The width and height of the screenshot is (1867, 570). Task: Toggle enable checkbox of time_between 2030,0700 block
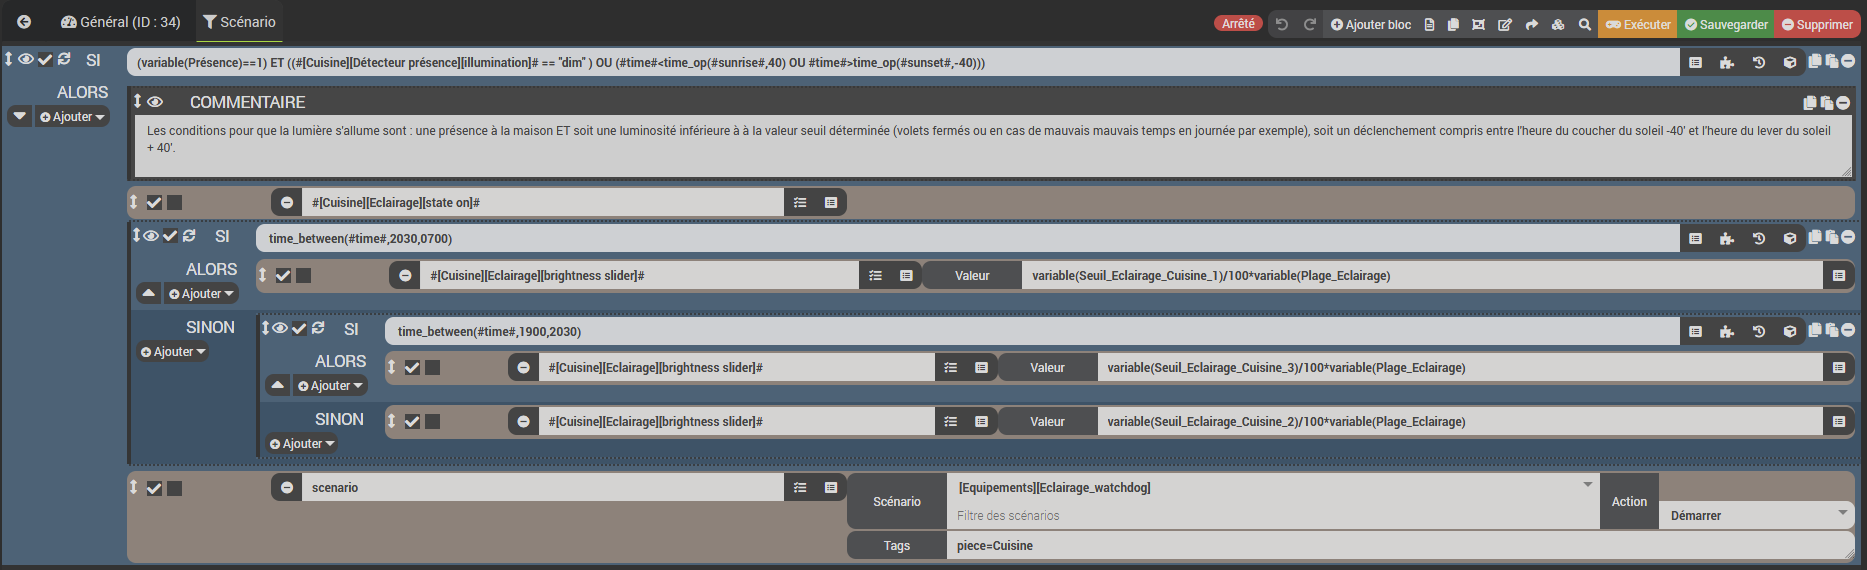[170, 236]
